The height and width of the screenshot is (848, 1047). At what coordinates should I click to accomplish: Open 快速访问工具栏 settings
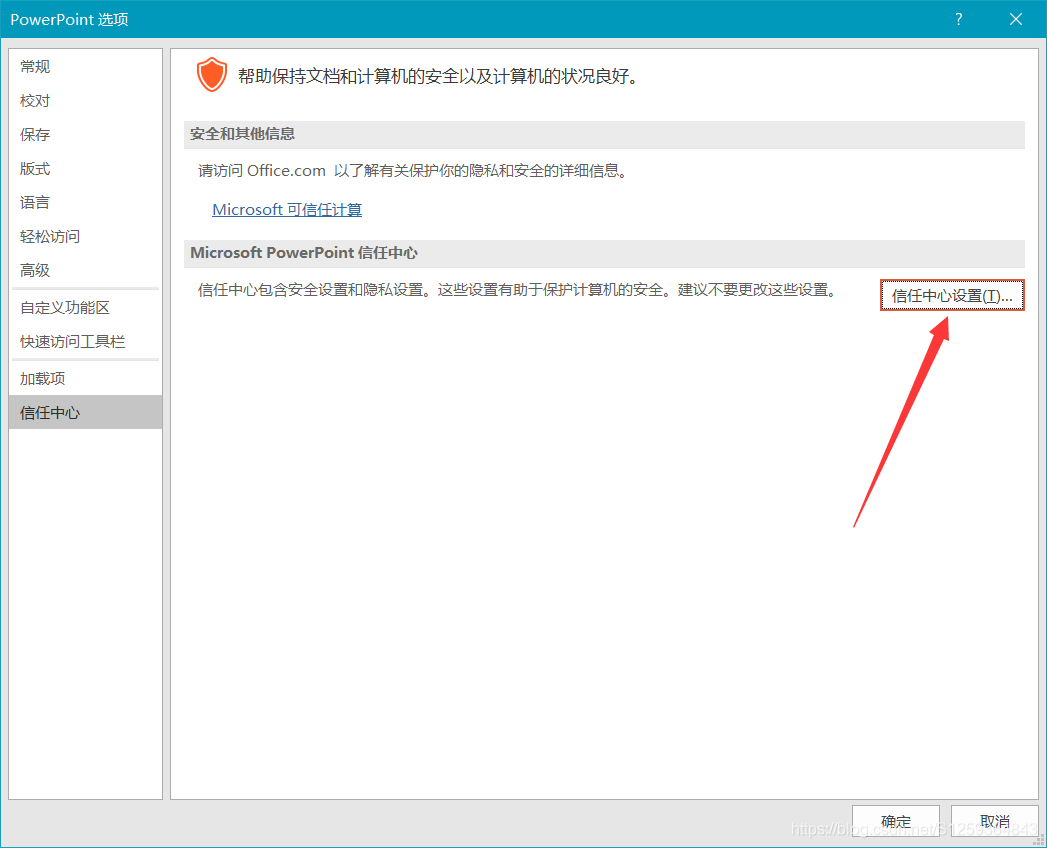(85, 342)
